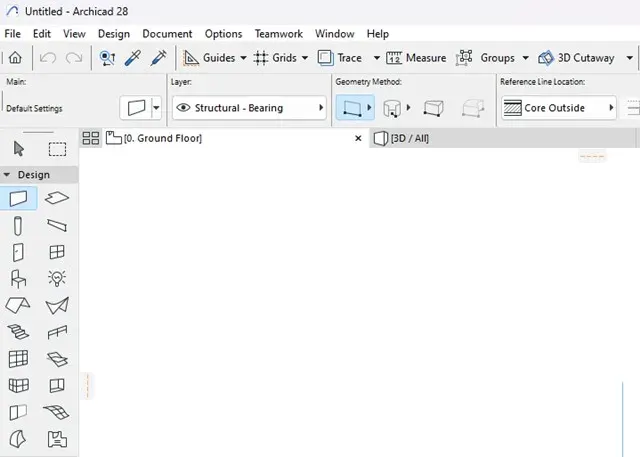Click the Redo arrow
The width and height of the screenshot is (640, 457).
(74, 58)
